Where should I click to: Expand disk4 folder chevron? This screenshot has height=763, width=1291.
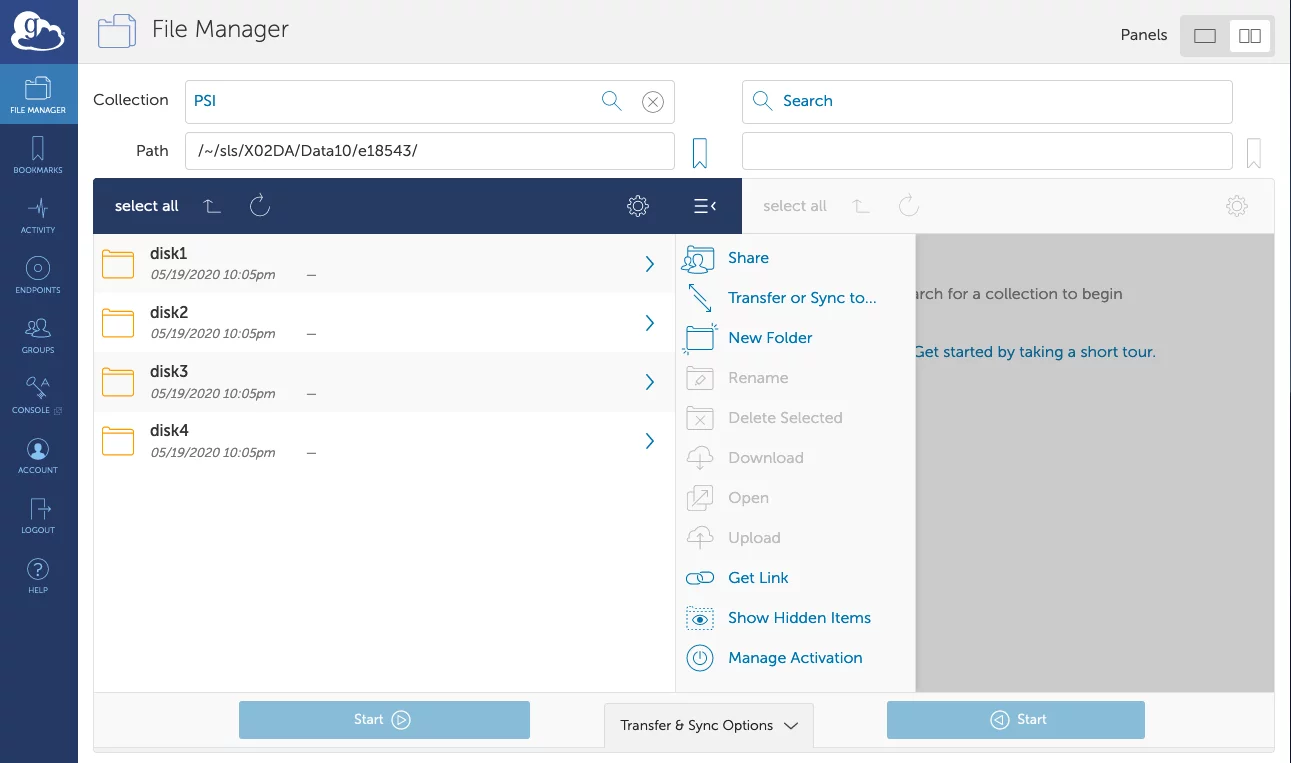650,441
